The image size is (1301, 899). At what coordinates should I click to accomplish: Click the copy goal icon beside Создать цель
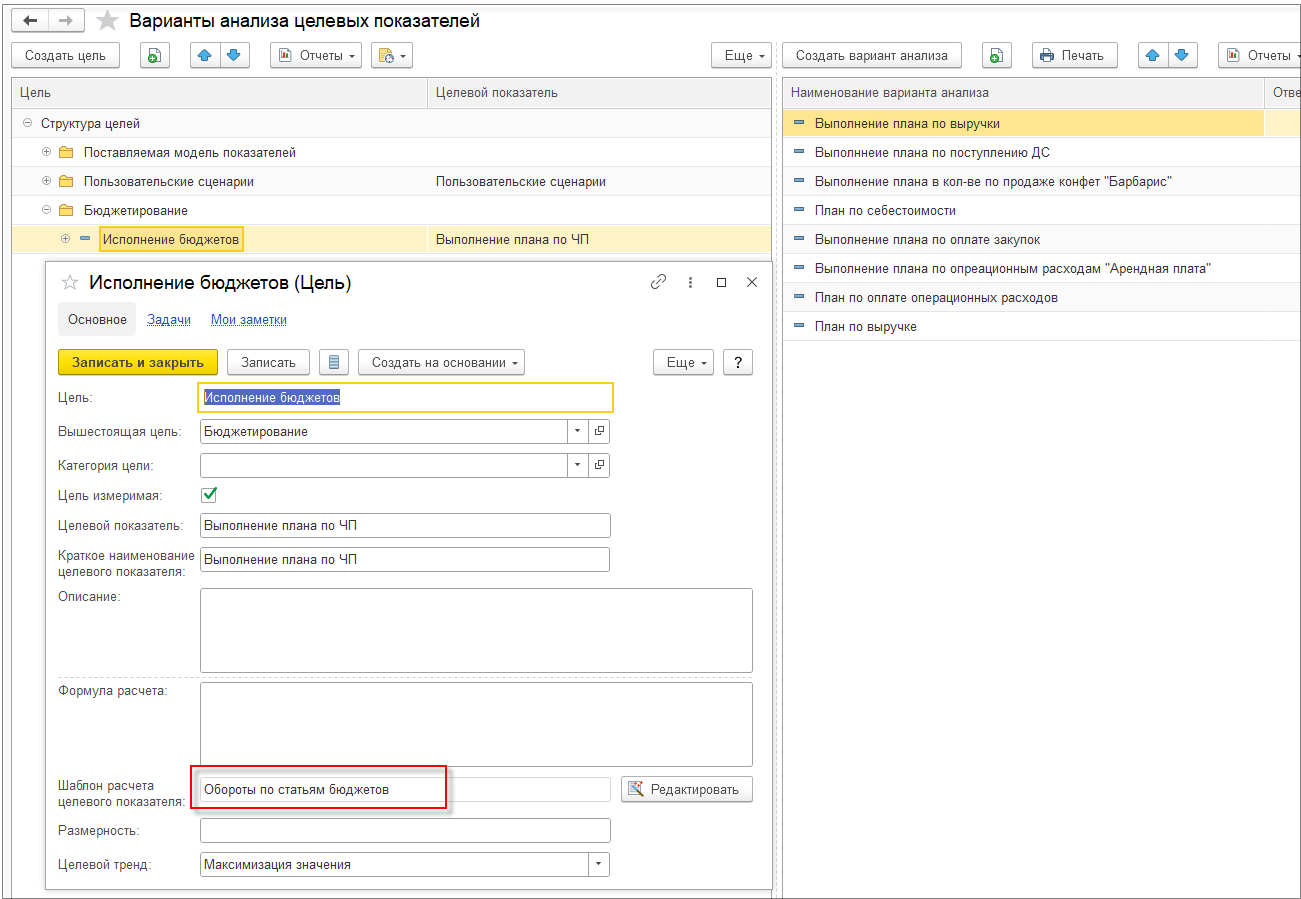tap(155, 56)
